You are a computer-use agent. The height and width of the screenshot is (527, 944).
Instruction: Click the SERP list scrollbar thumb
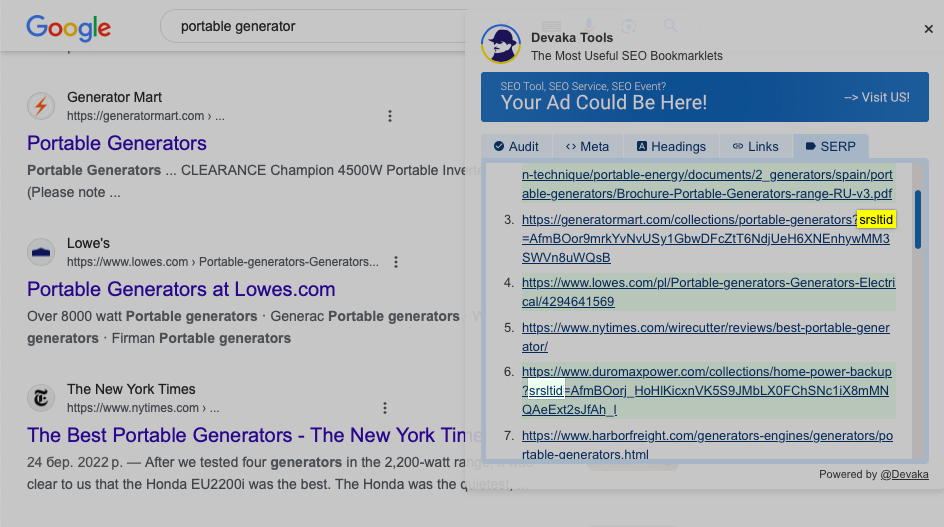[x=918, y=219]
